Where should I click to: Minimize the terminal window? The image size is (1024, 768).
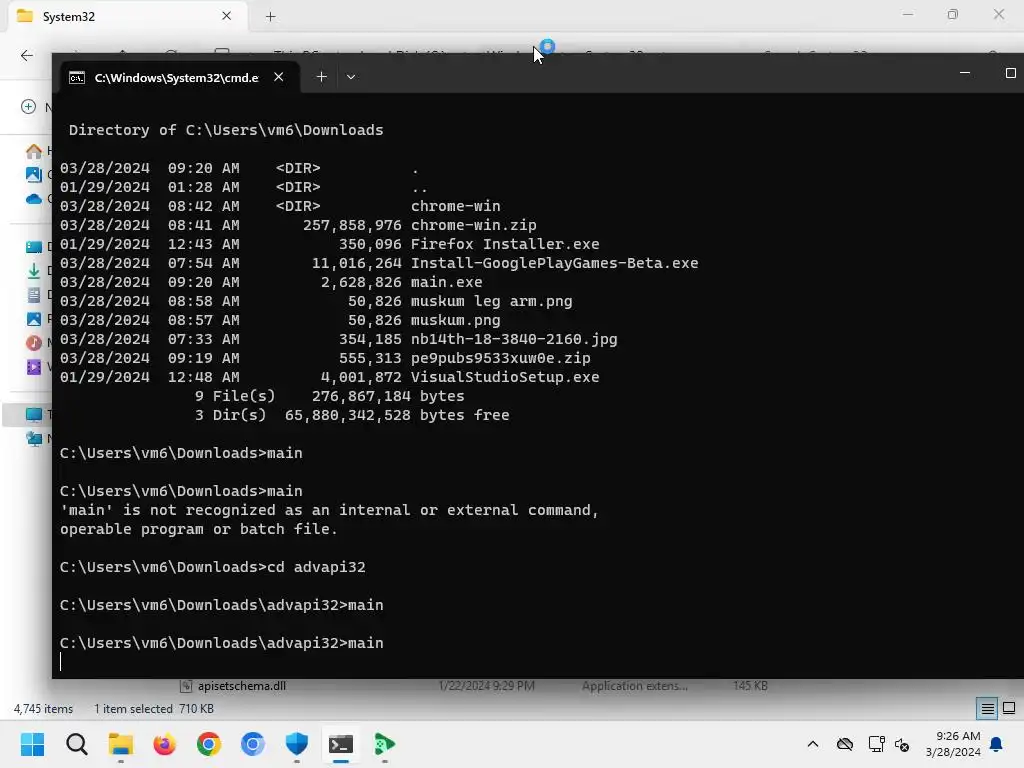click(965, 73)
